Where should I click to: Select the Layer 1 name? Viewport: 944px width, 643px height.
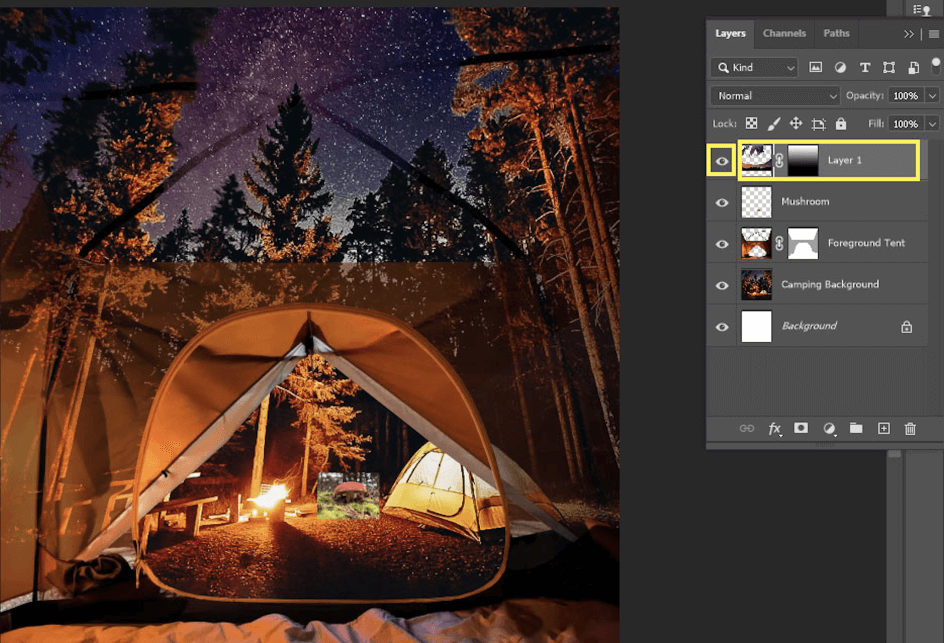pyautogui.click(x=845, y=160)
